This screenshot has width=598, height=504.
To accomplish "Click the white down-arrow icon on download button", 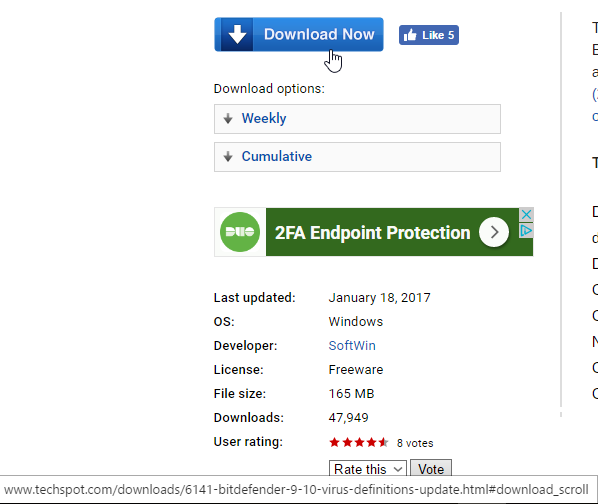I will click(237, 34).
